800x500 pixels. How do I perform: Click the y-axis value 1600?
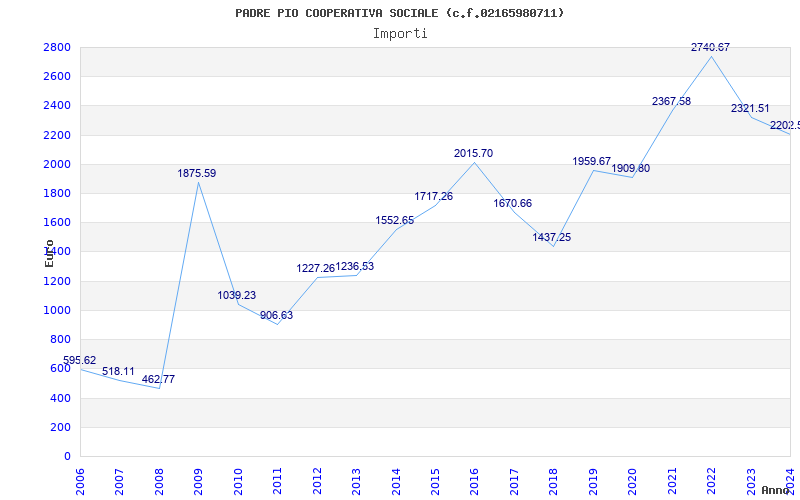coord(57,222)
